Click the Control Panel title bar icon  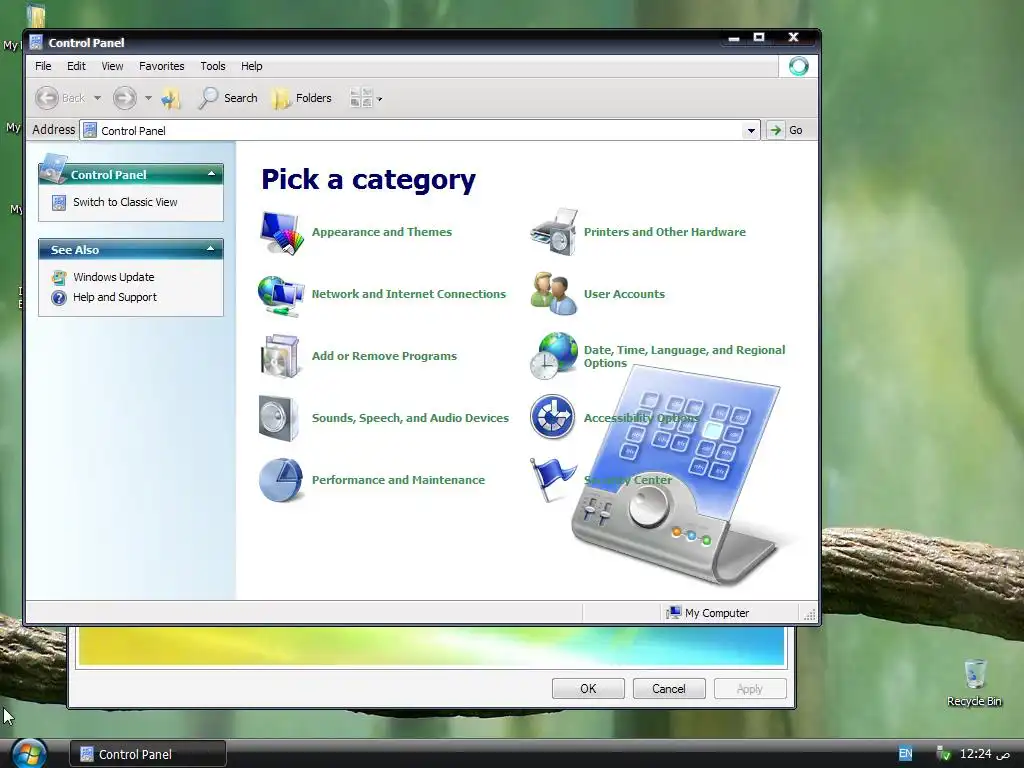pyautogui.click(x=37, y=42)
